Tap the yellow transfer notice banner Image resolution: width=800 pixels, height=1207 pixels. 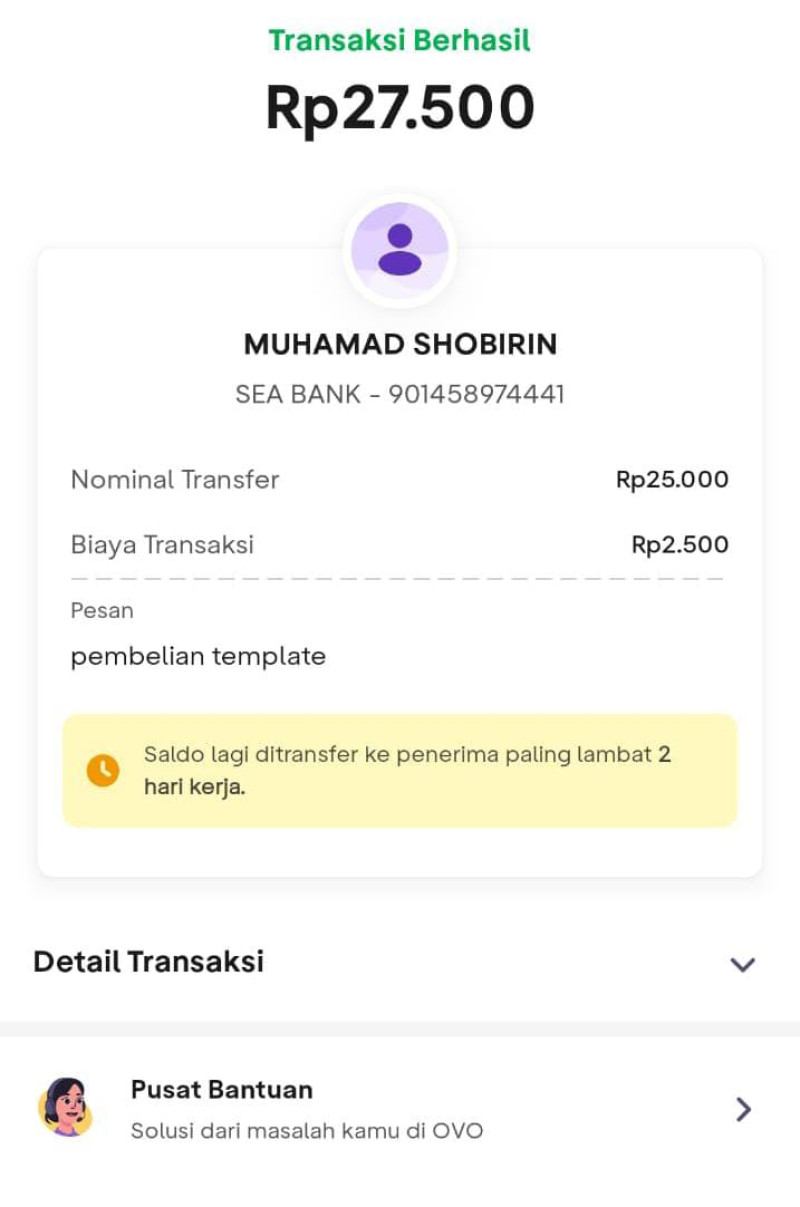click(400, 770)
